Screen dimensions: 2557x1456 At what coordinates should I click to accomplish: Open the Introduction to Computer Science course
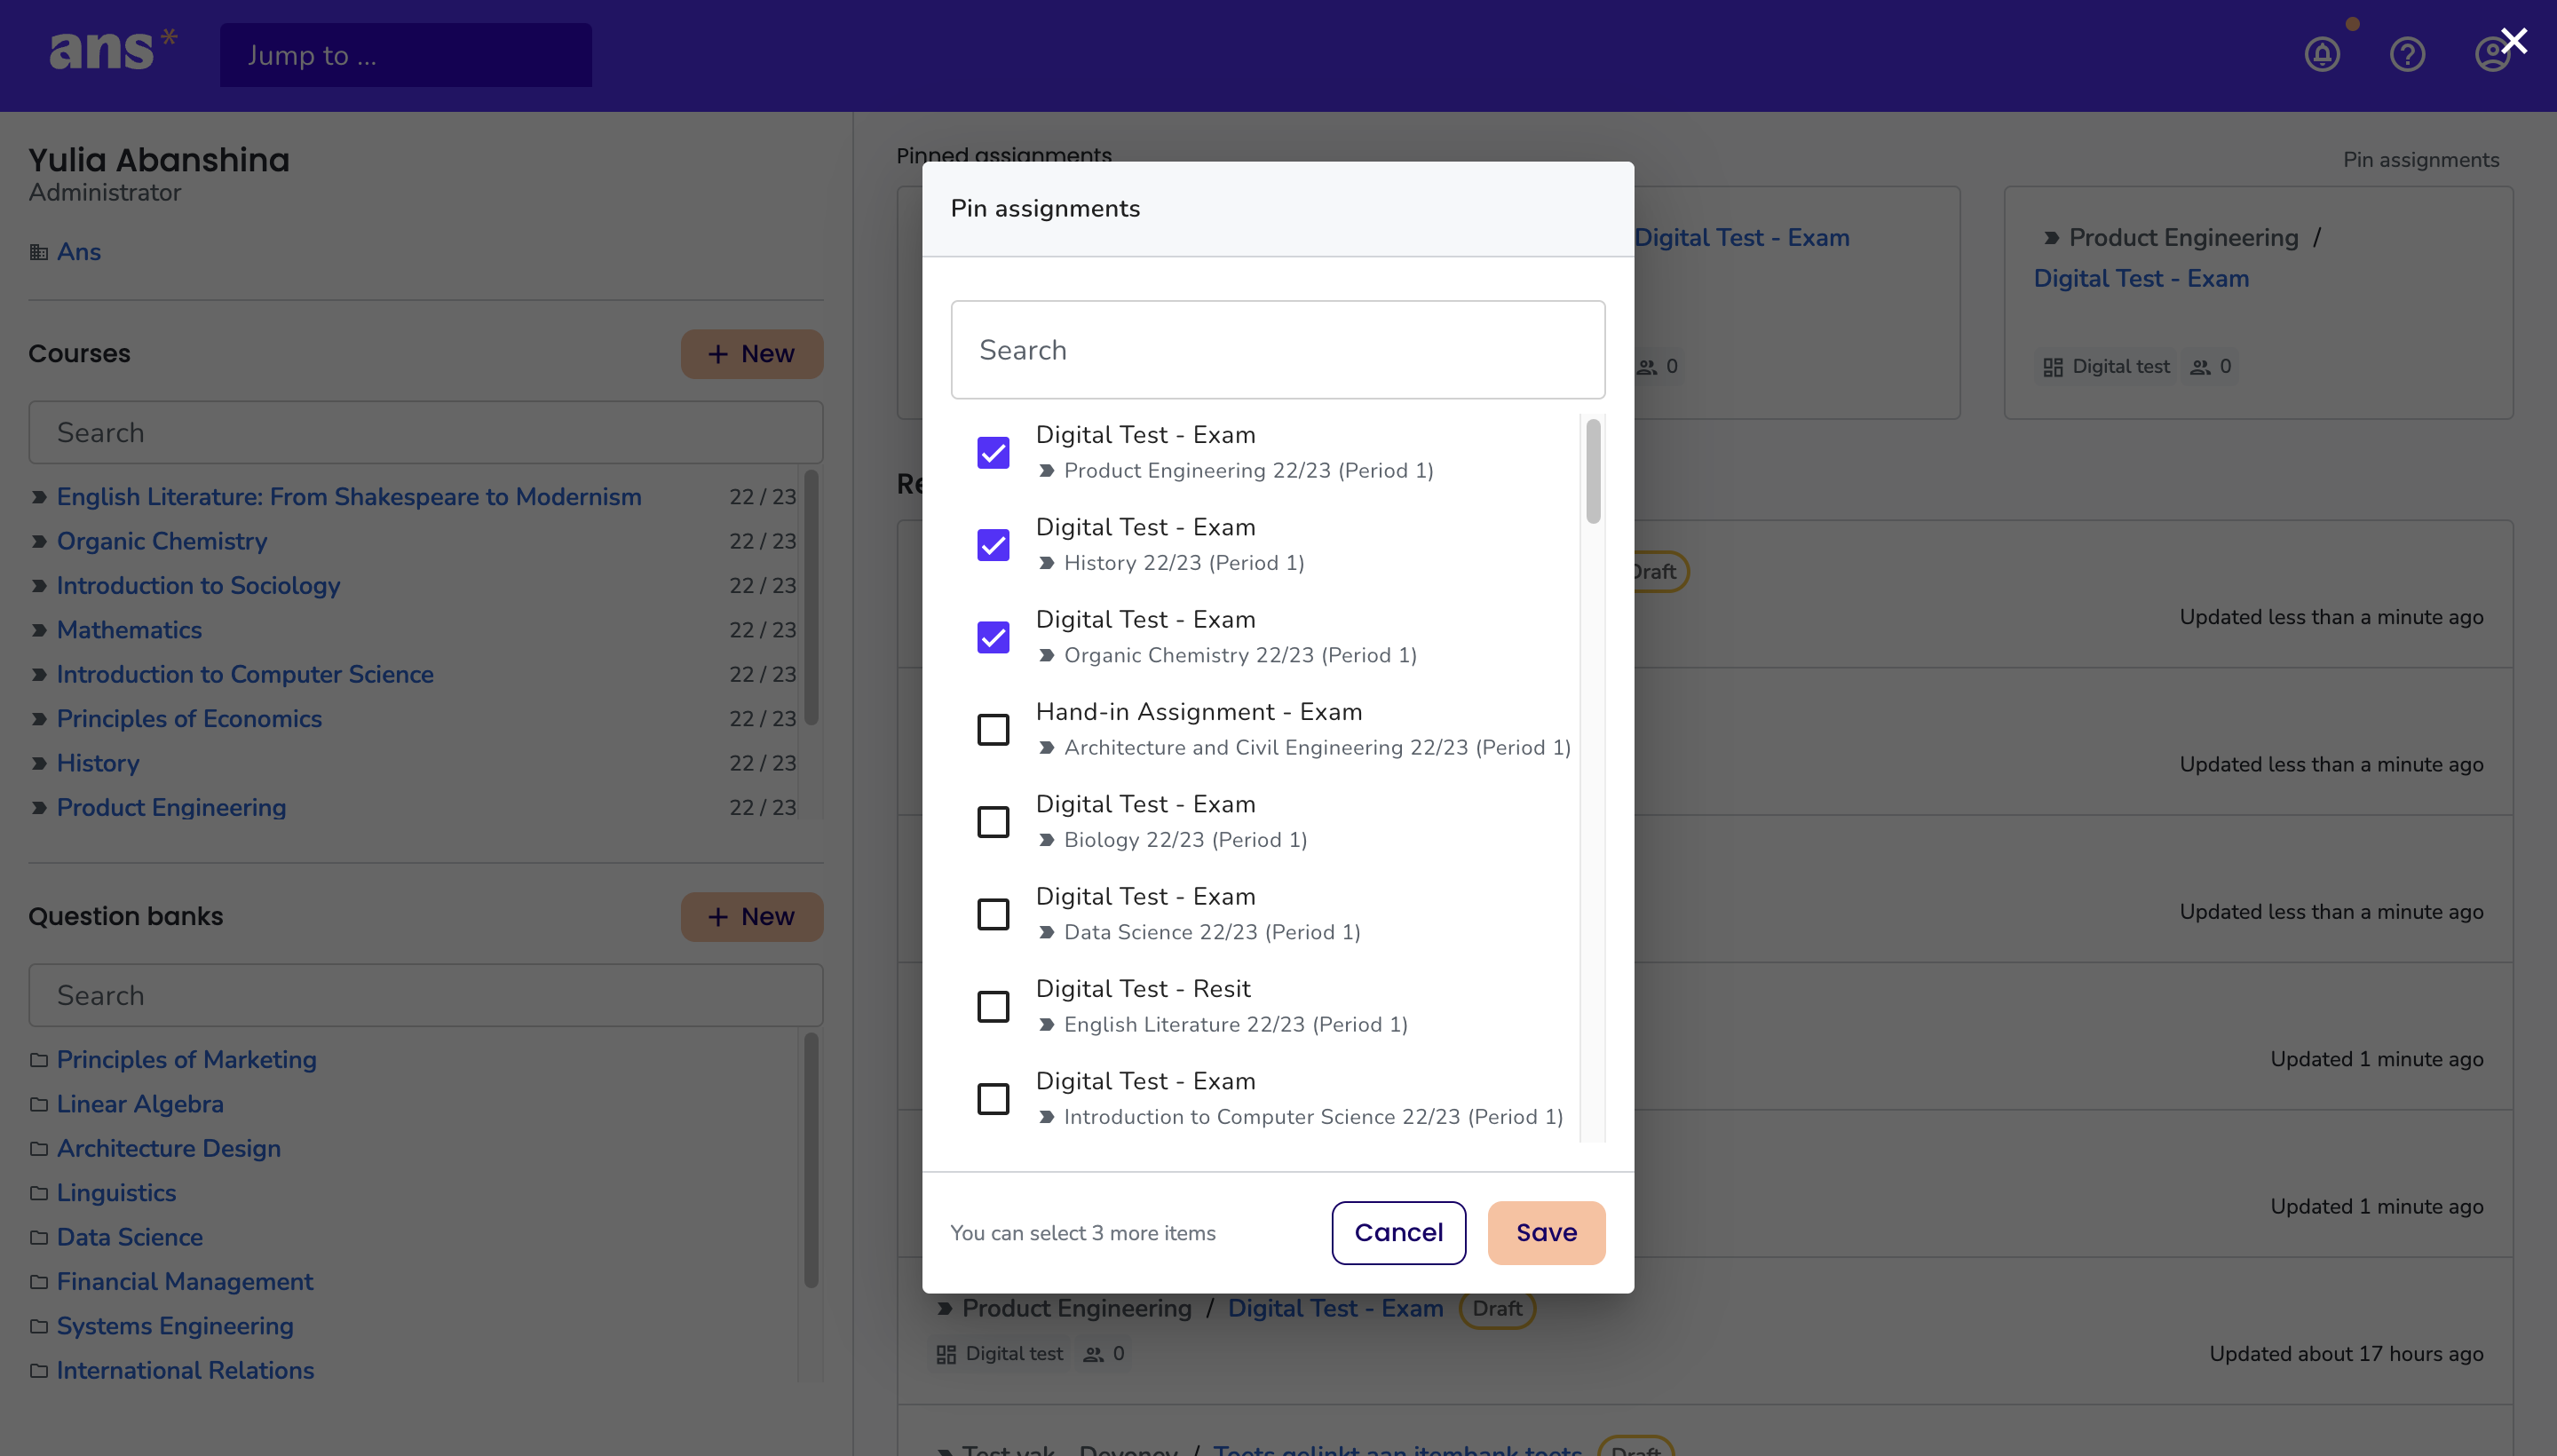[x=245, y=675]
